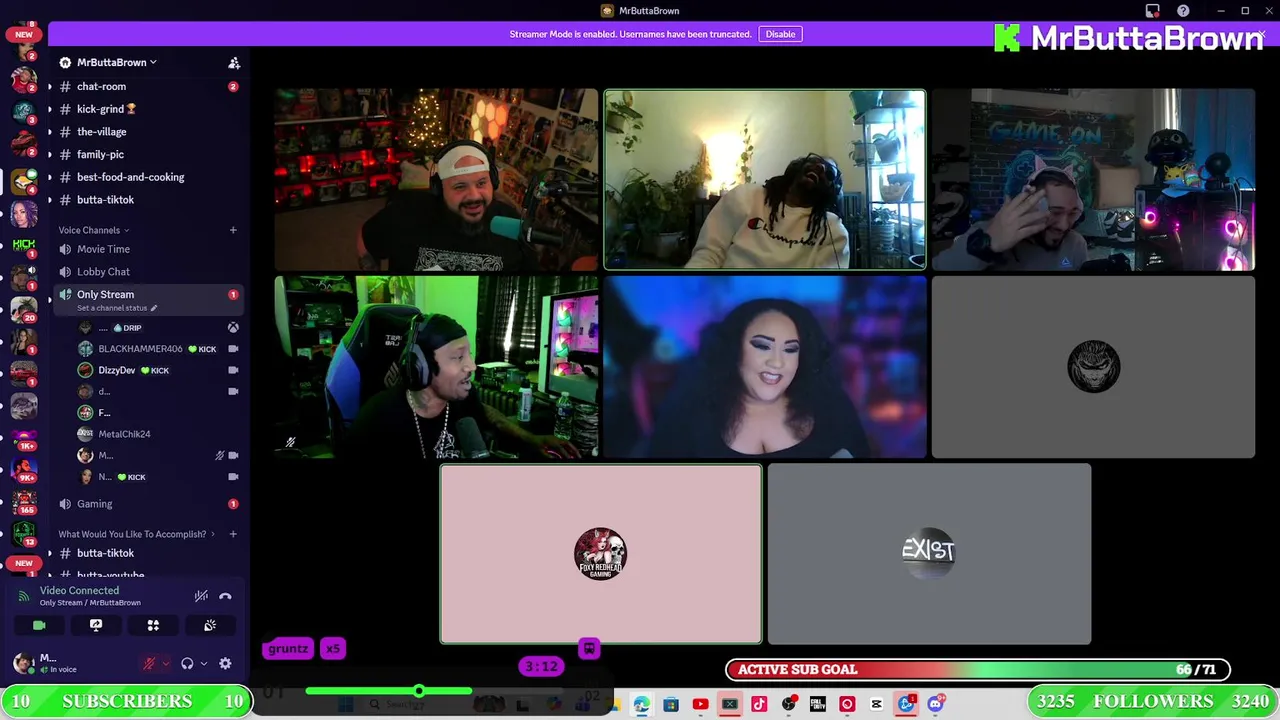1280x720 pixels.
Task: Open the butta-tiktok channel under Voice Channels section
Action: (x=147, y=200)
